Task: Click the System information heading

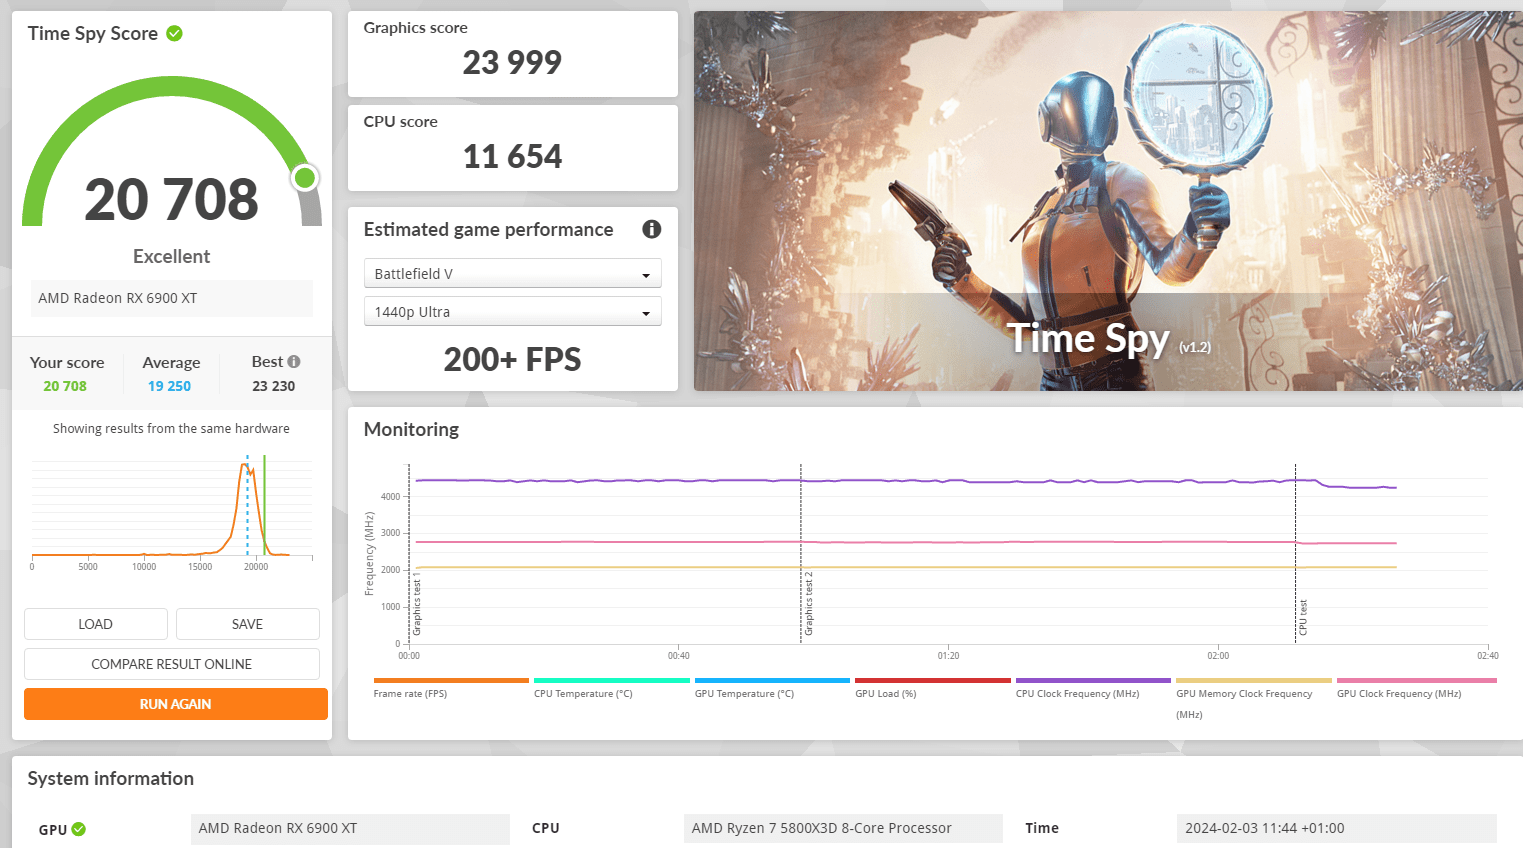Action: 111,779
